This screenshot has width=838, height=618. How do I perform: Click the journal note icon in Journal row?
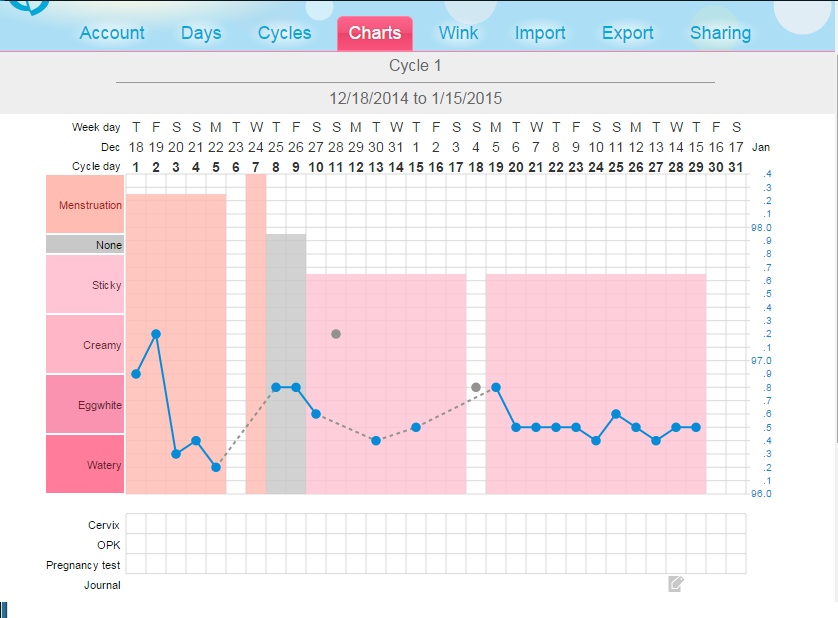click(676, 584)
